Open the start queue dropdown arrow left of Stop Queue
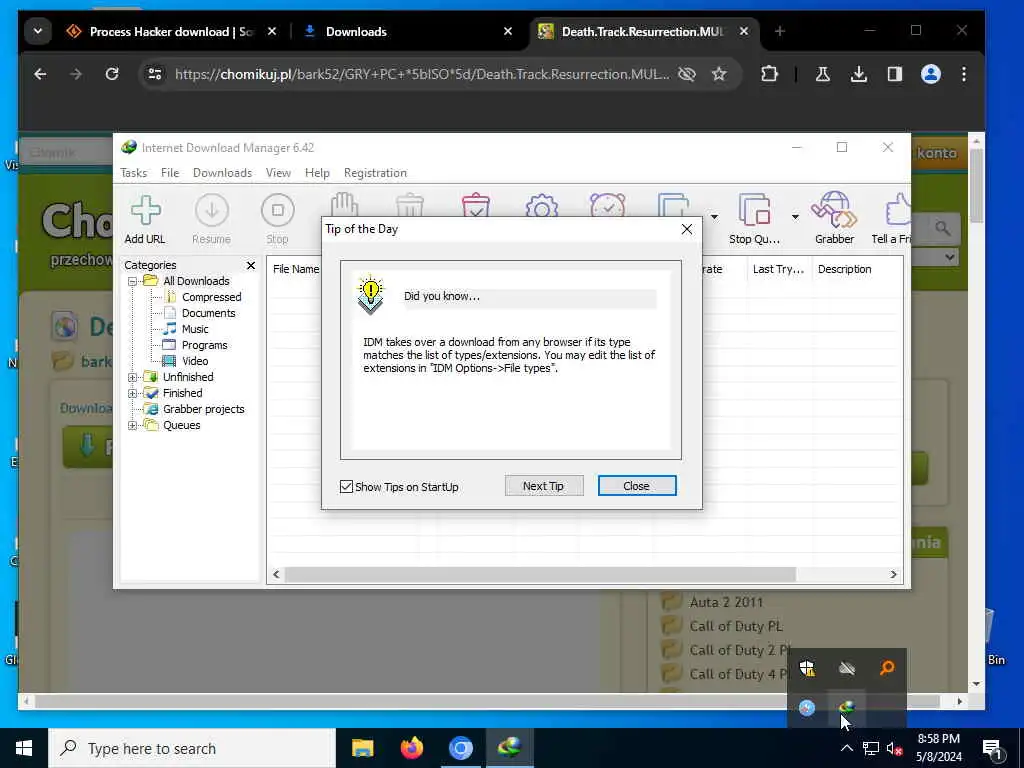This screenshot has width=1024, height=768. [x=714, y=217]
